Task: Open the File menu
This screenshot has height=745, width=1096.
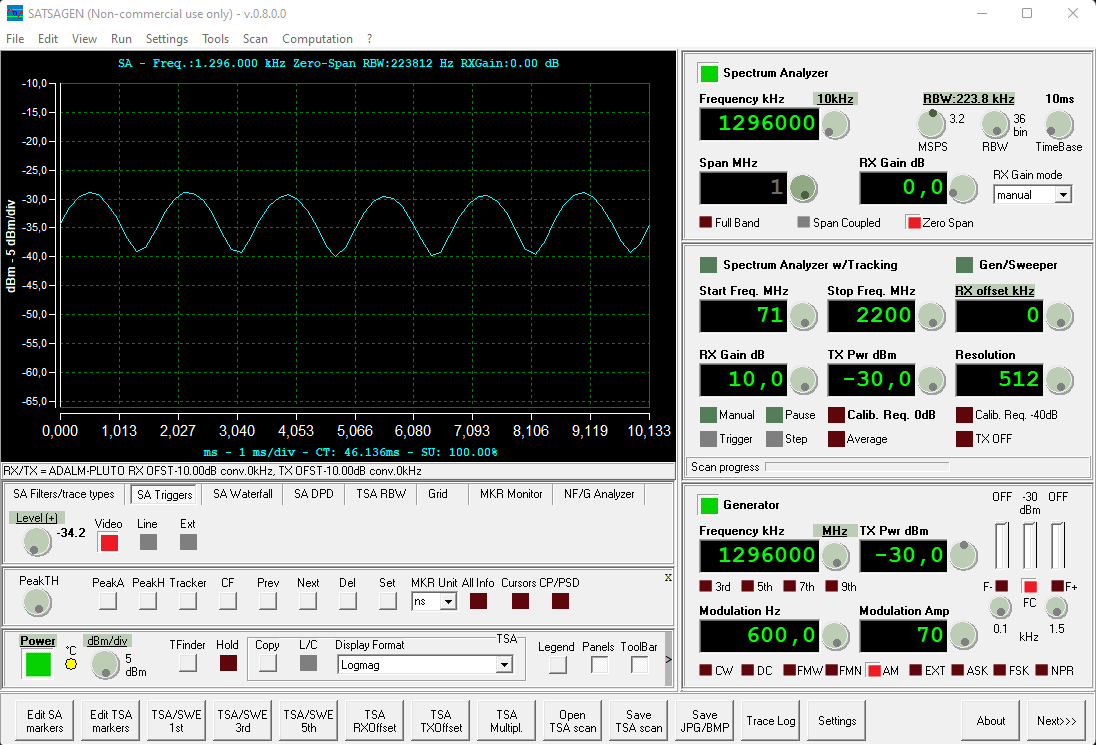Action: click(15, 38)
